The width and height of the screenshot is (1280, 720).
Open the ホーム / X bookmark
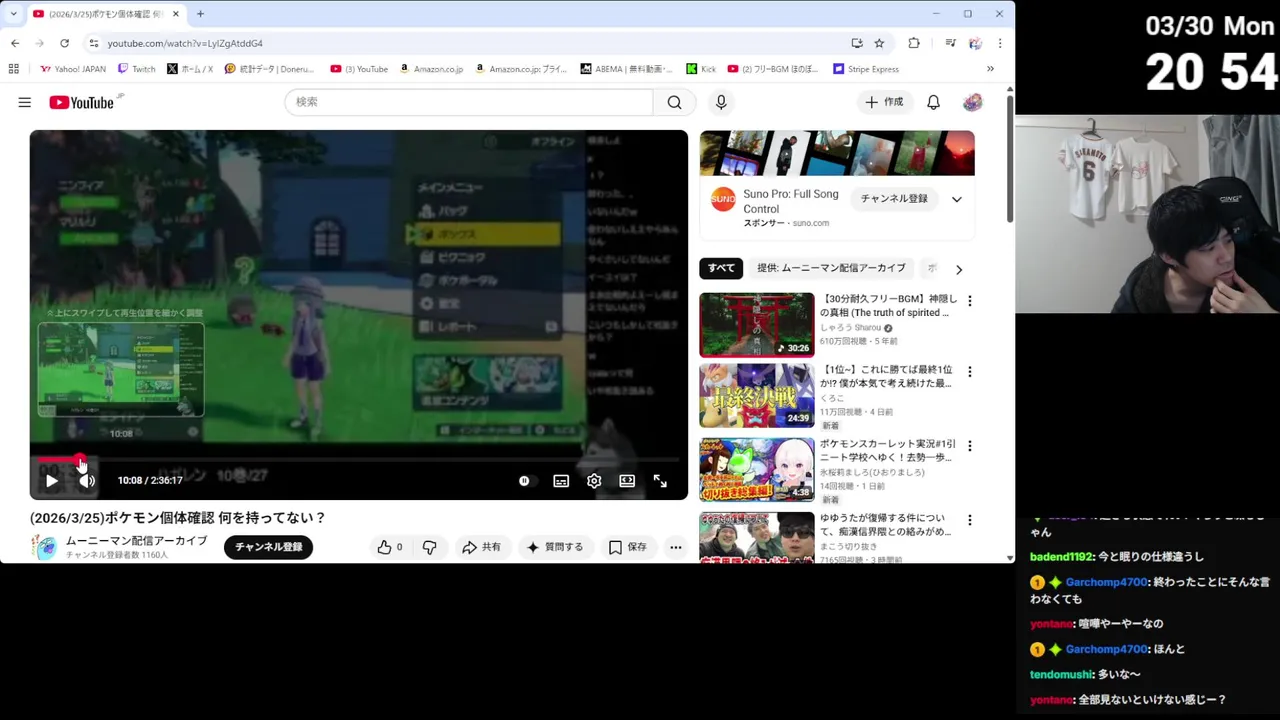coord(190,69)
